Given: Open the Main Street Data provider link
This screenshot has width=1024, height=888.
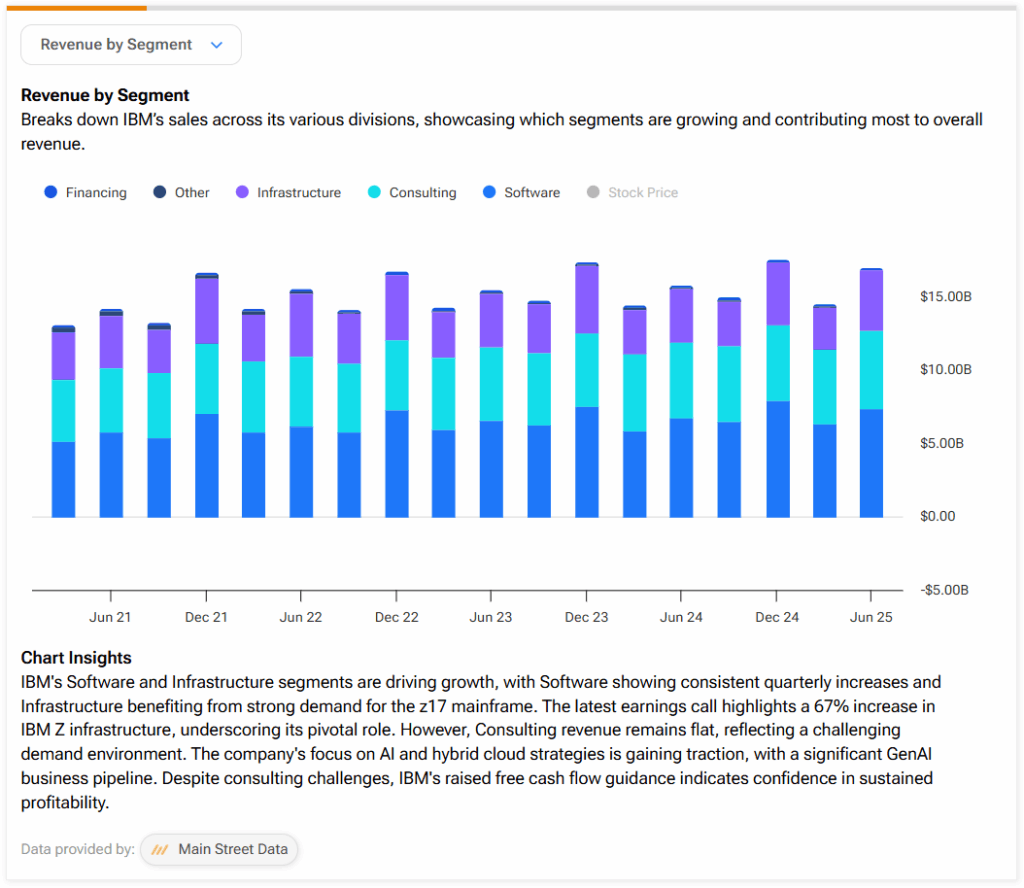Looking at the screenshot, I should point(232,850).
